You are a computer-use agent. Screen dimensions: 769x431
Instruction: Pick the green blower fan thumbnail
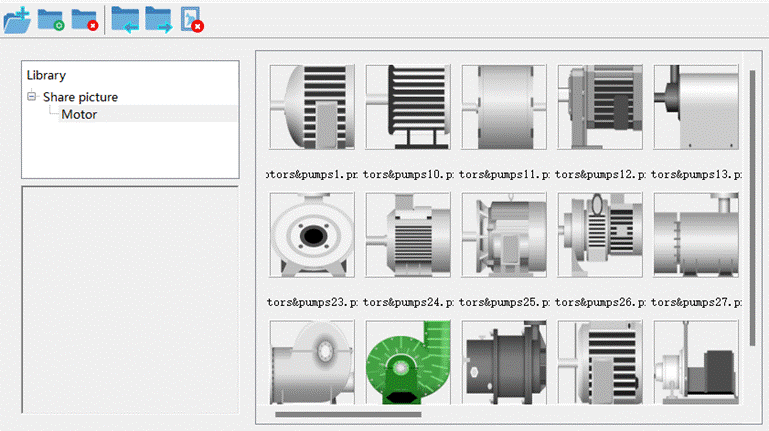tap(405, 362)
